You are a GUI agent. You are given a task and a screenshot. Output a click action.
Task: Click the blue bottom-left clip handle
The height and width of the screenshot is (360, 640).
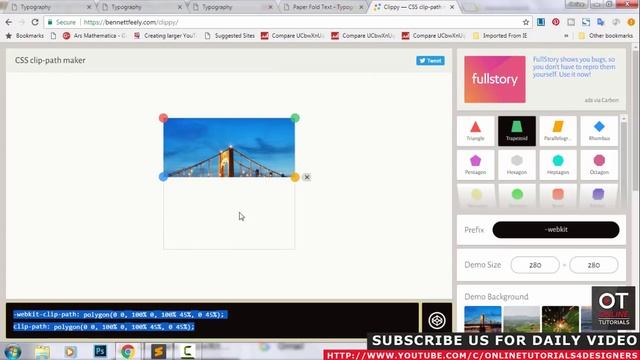[163, 177]
